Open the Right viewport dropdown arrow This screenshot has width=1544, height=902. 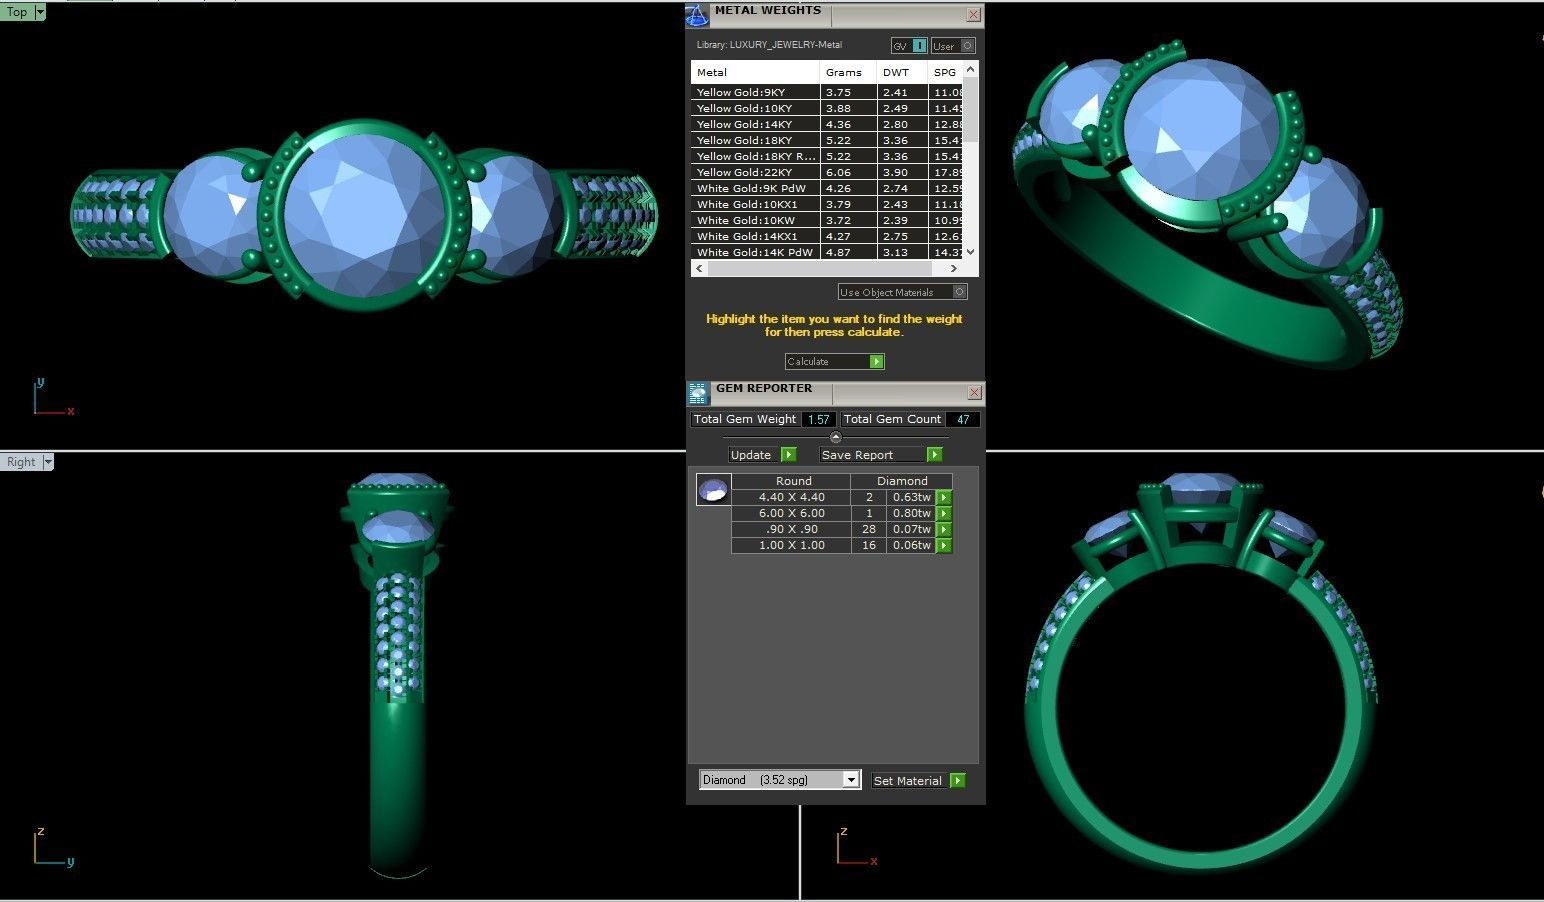click(x=47, y=461)
